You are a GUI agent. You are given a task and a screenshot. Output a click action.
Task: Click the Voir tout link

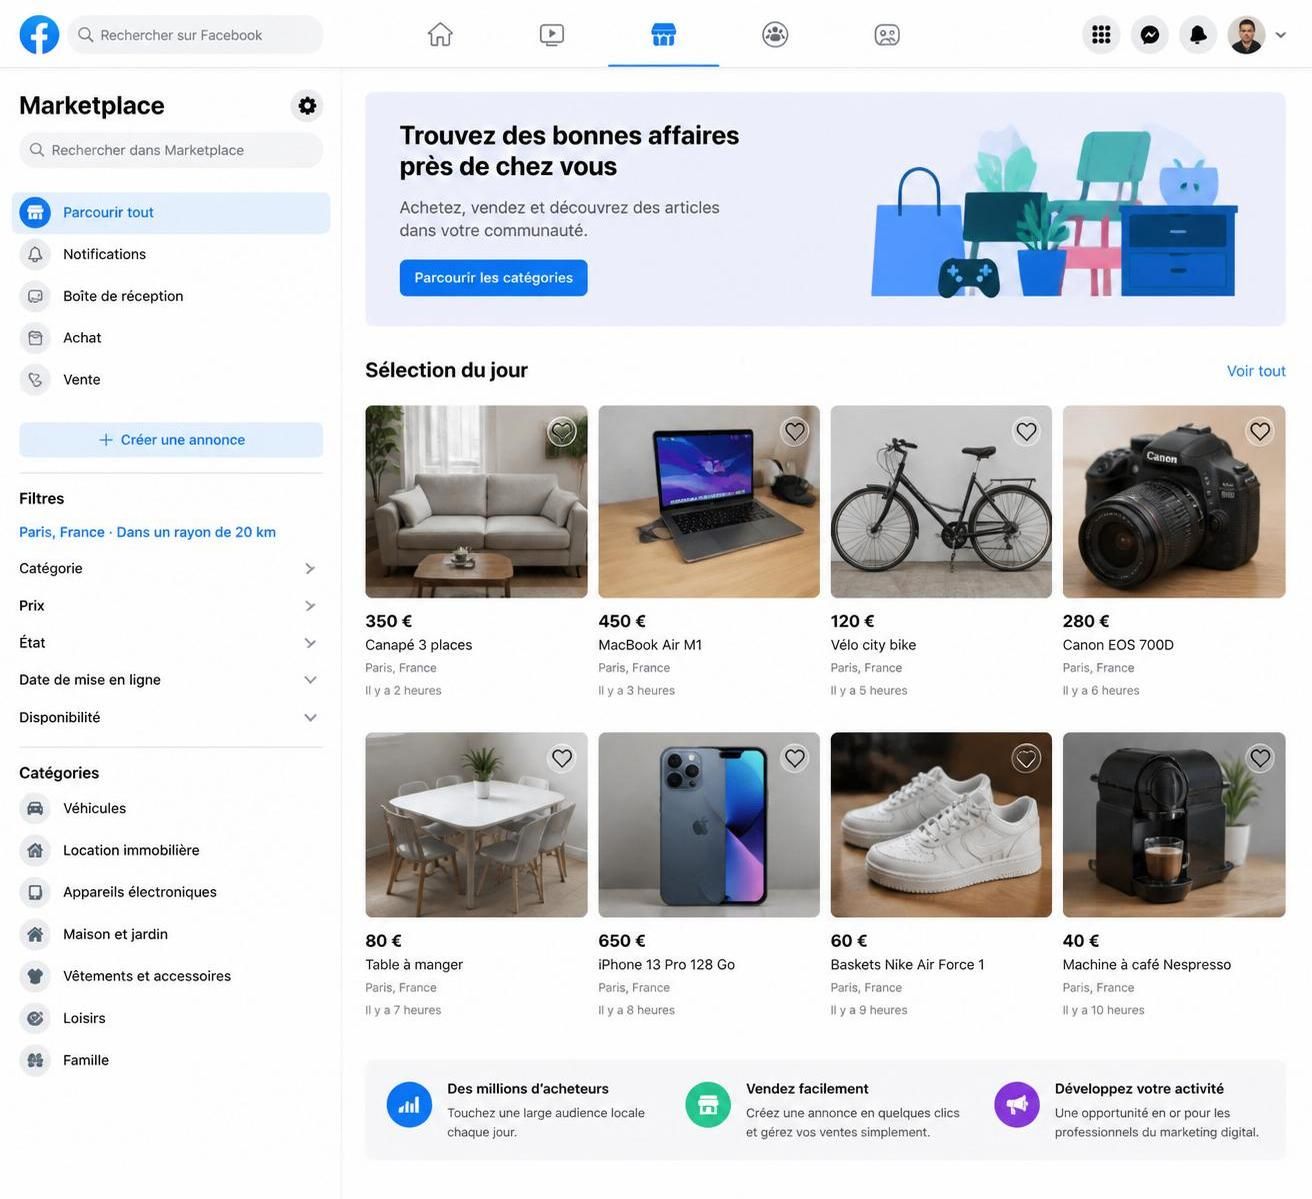(x=1256, y=371)
